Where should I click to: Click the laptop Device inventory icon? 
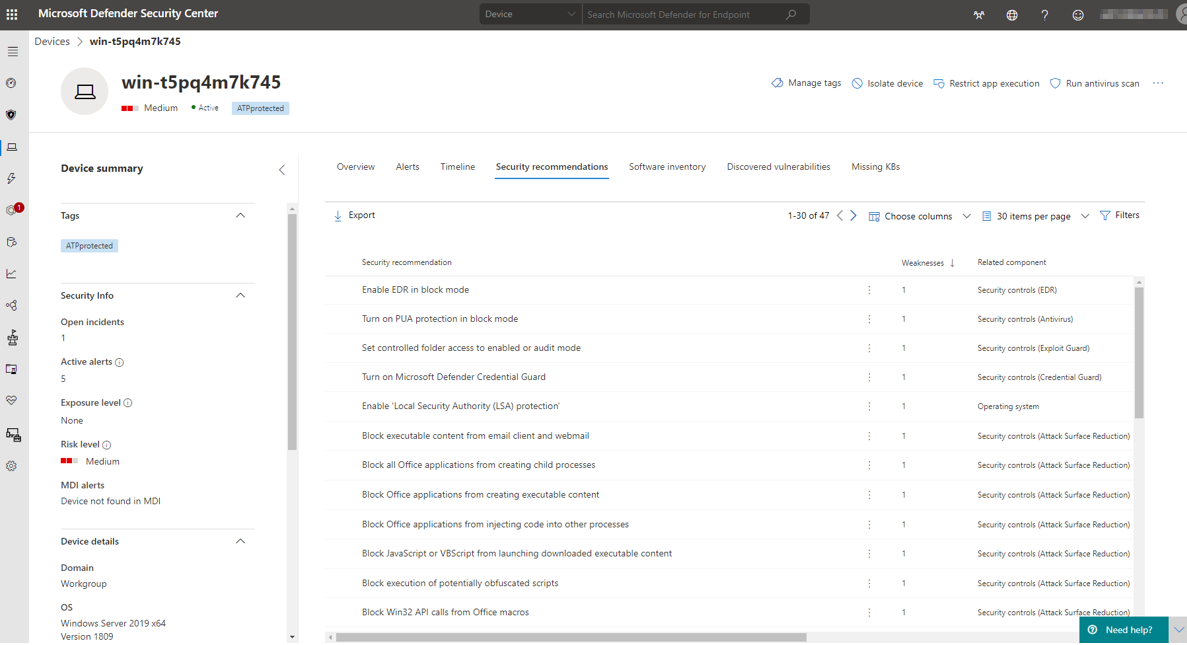tap(11, 146)
